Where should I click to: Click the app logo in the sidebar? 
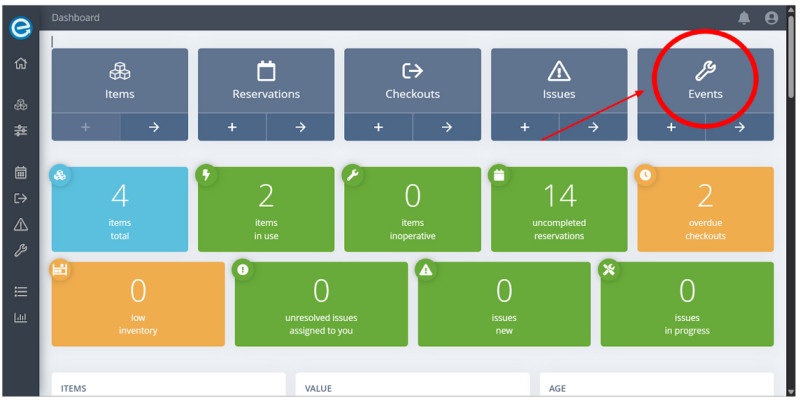tap(20, 28)
